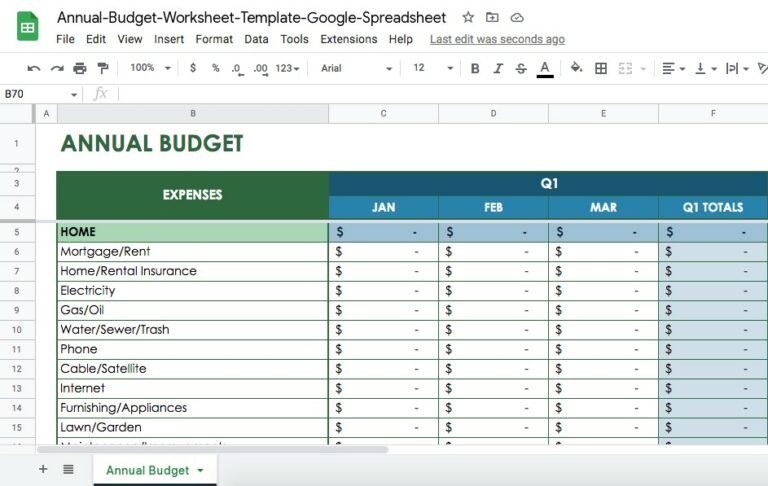Open the Format menu

point(214,39)
